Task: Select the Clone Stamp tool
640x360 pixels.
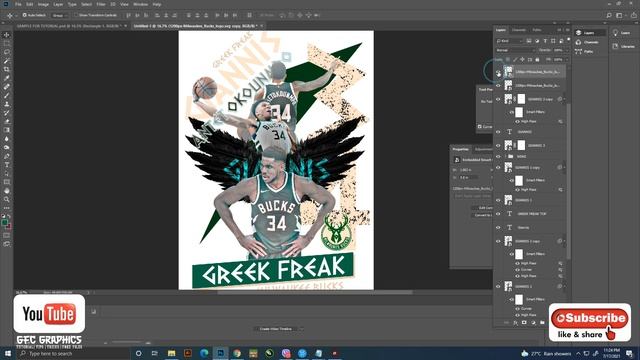Action: [x=7, y=104]
